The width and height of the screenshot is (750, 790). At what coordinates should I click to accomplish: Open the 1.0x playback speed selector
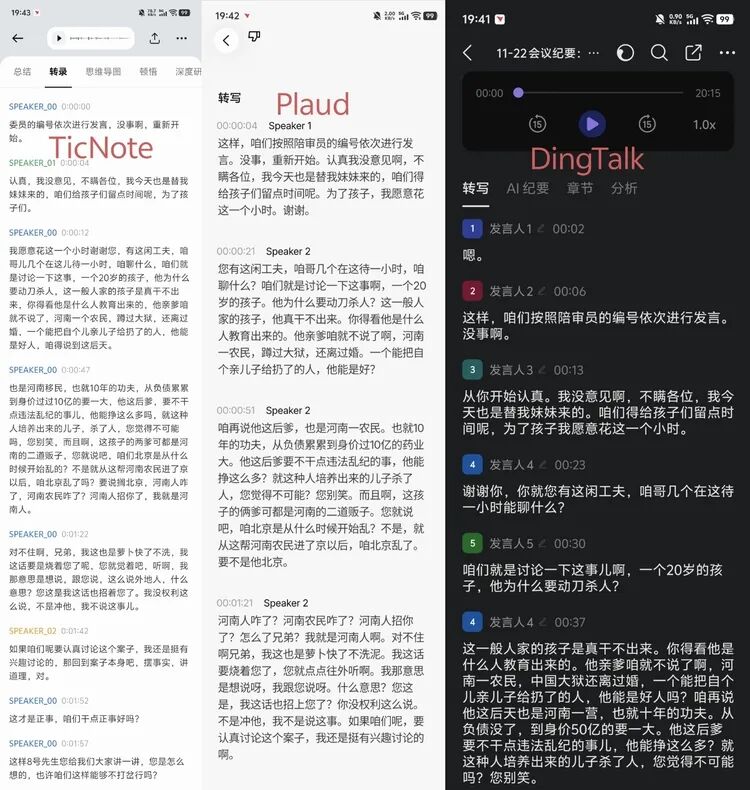point(704,124)
